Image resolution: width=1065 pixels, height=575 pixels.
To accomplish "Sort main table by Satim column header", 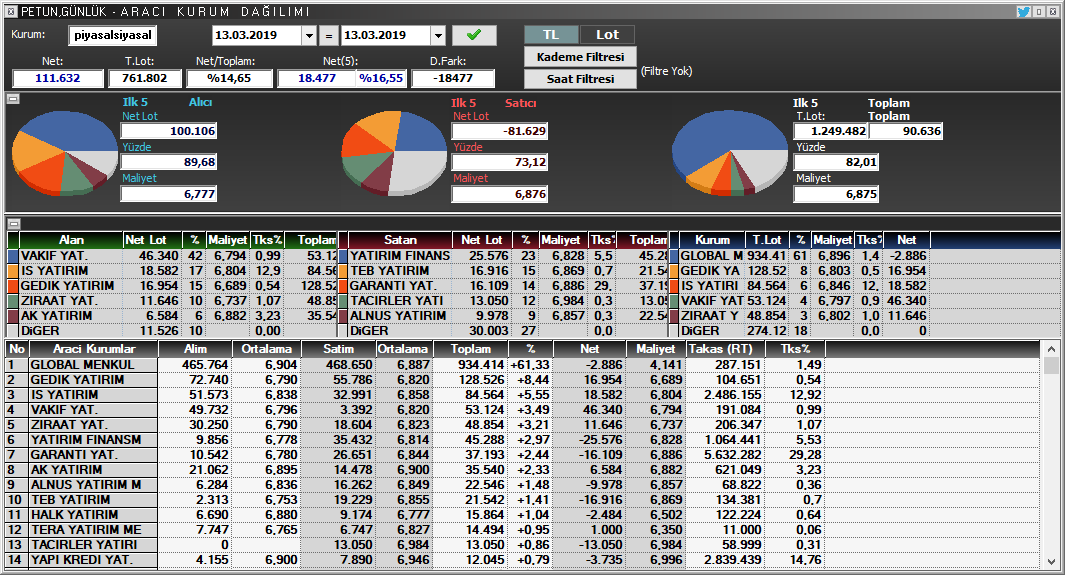I will [x=338, y=349].
